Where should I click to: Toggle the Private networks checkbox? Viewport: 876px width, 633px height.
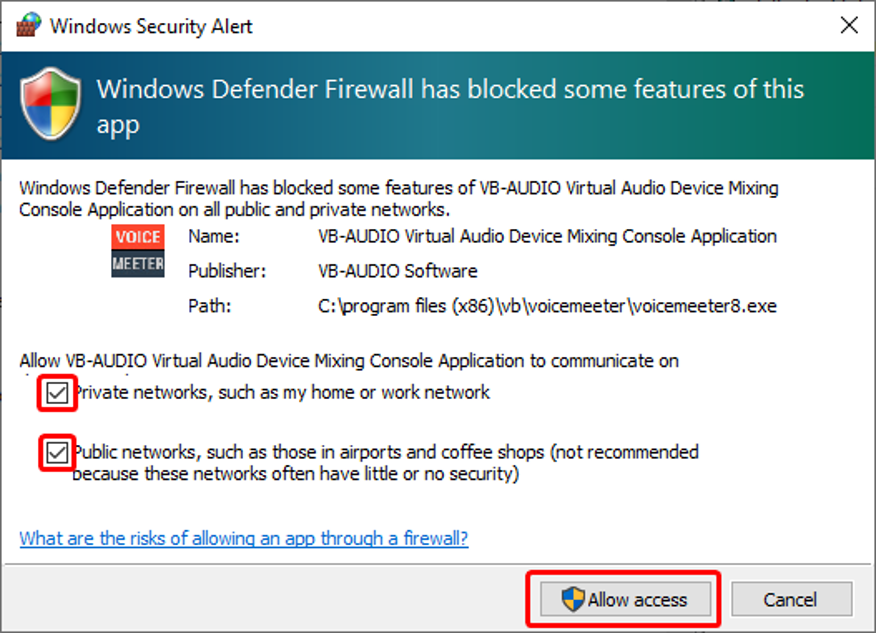(57, 393)
